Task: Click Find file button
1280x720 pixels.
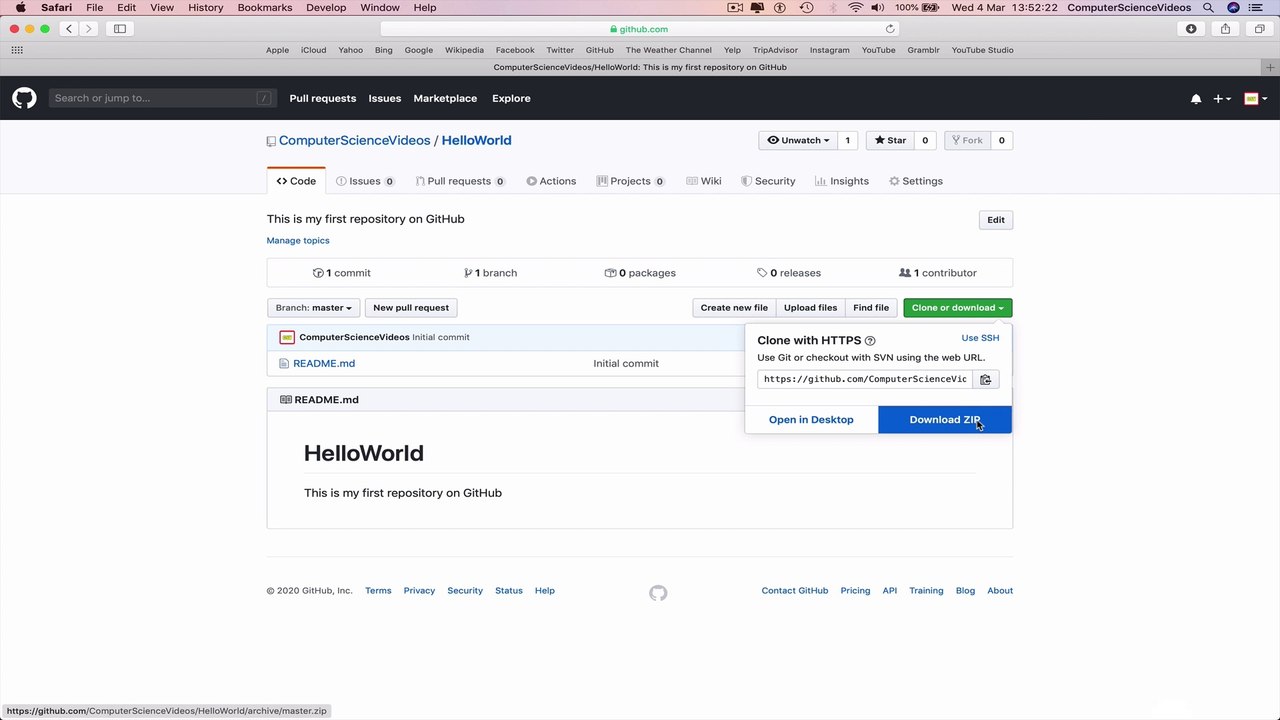Action: pos(871,308)
